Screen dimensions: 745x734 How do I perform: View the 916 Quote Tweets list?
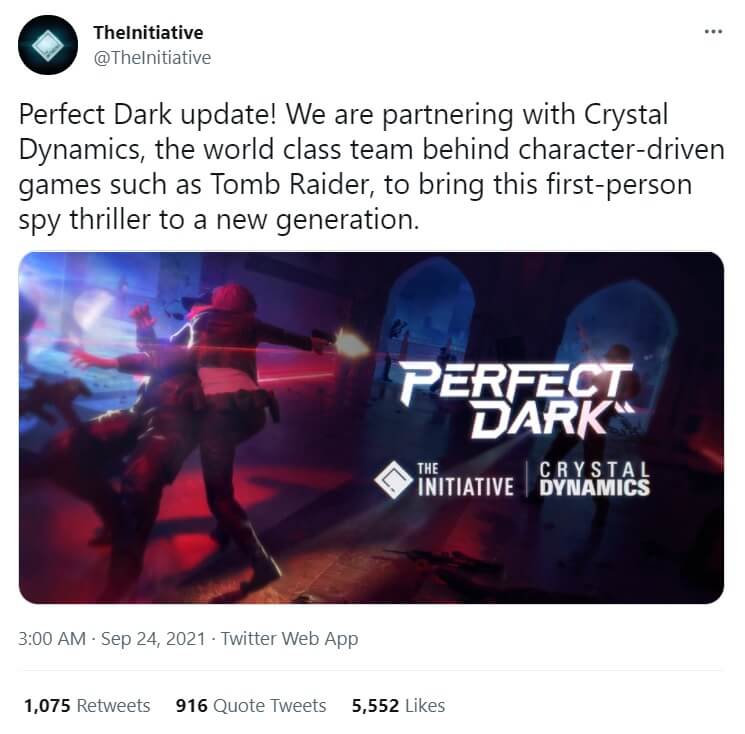pos(251,705)
